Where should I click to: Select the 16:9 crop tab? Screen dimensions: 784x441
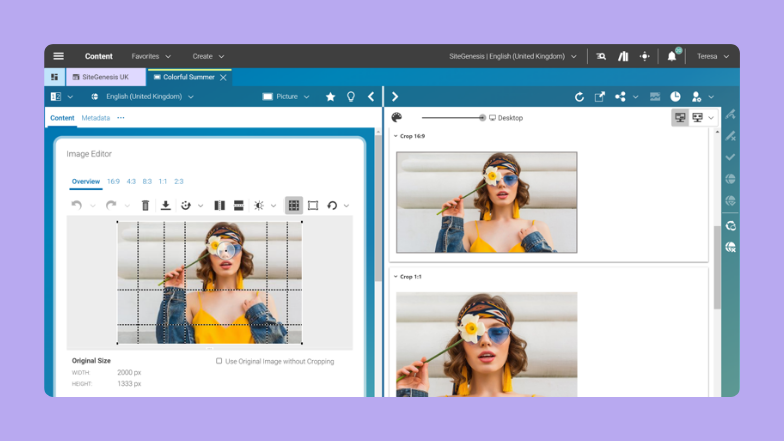(113, 182)
